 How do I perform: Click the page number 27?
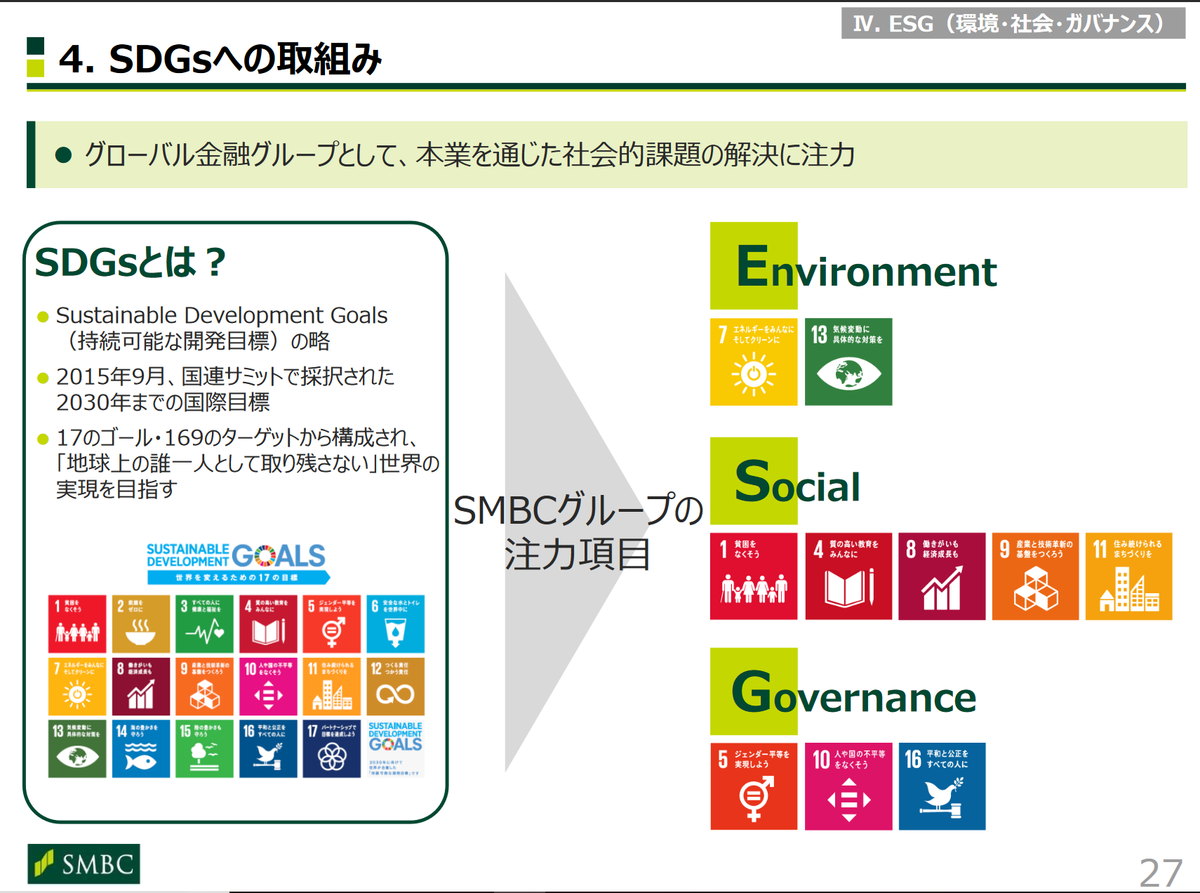tap(1160, 872)
